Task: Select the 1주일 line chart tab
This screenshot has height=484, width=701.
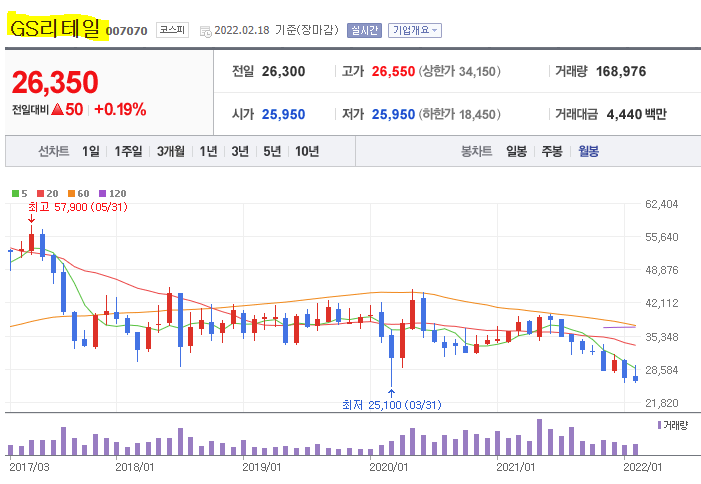Action: (128, 152)
